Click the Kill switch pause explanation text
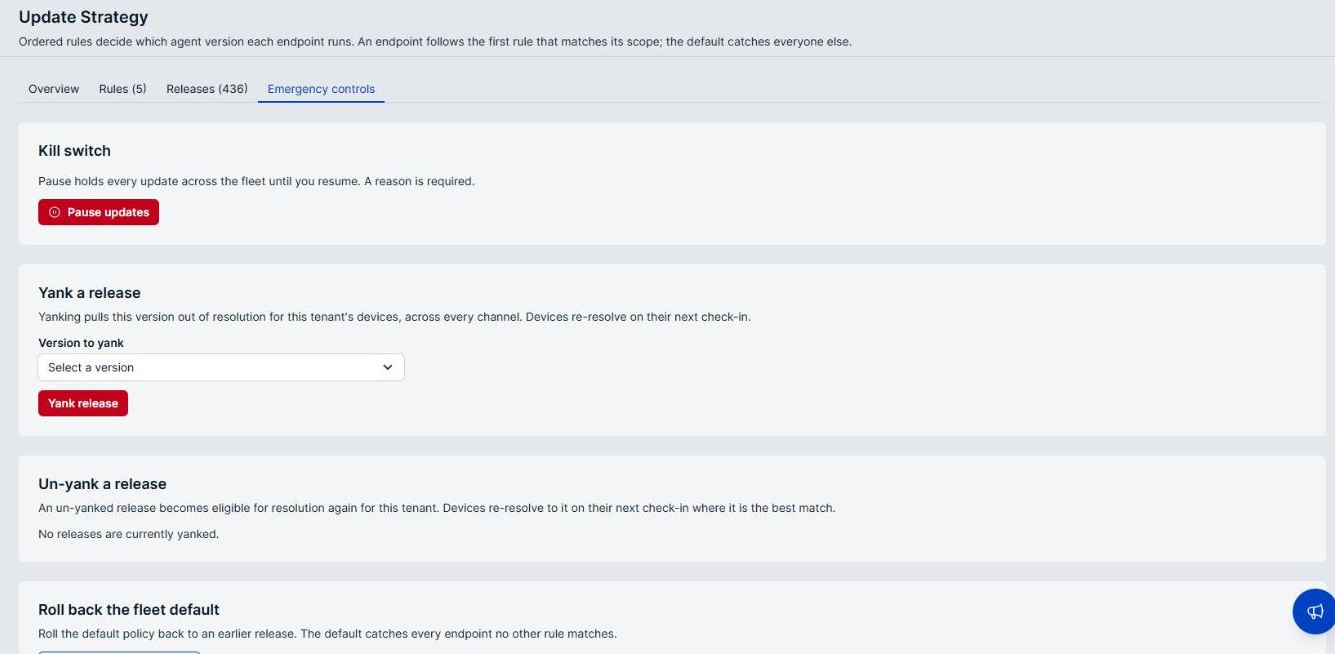The height and width of the screenshot is (654, 1335). click(x=256, y=181)
